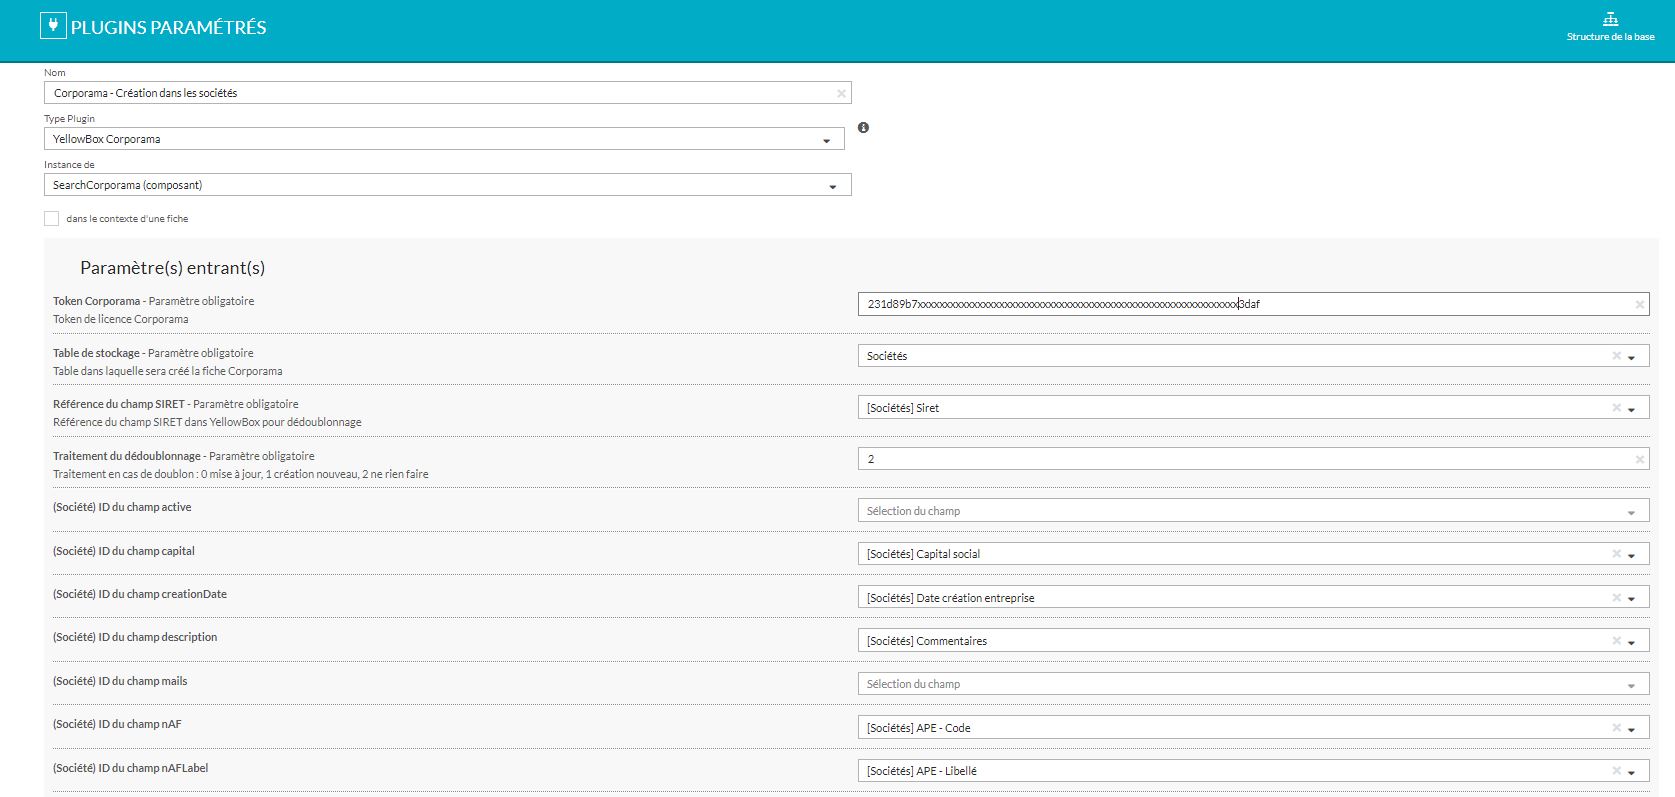Clear the Token Corporama field value
The height and width of the screenshot is (797, 1675).
point(1639,304)
